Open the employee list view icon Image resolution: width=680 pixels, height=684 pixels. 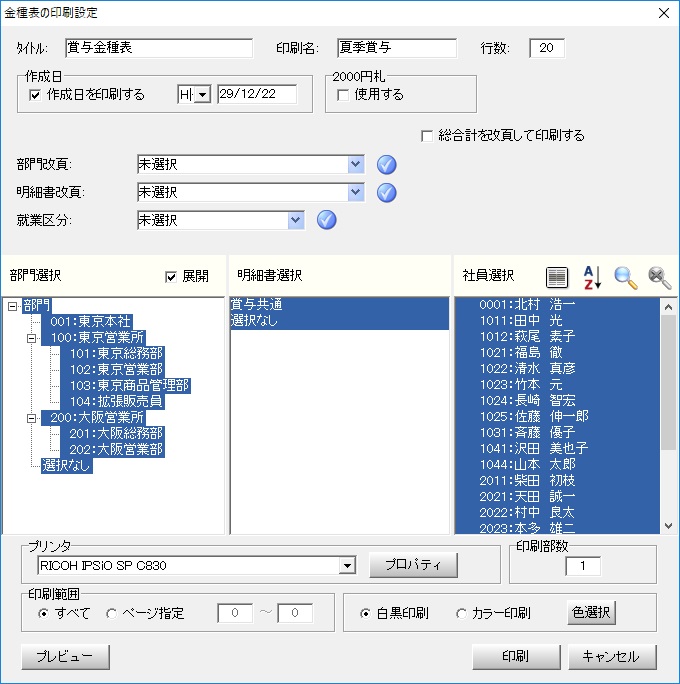pos(557,277)
